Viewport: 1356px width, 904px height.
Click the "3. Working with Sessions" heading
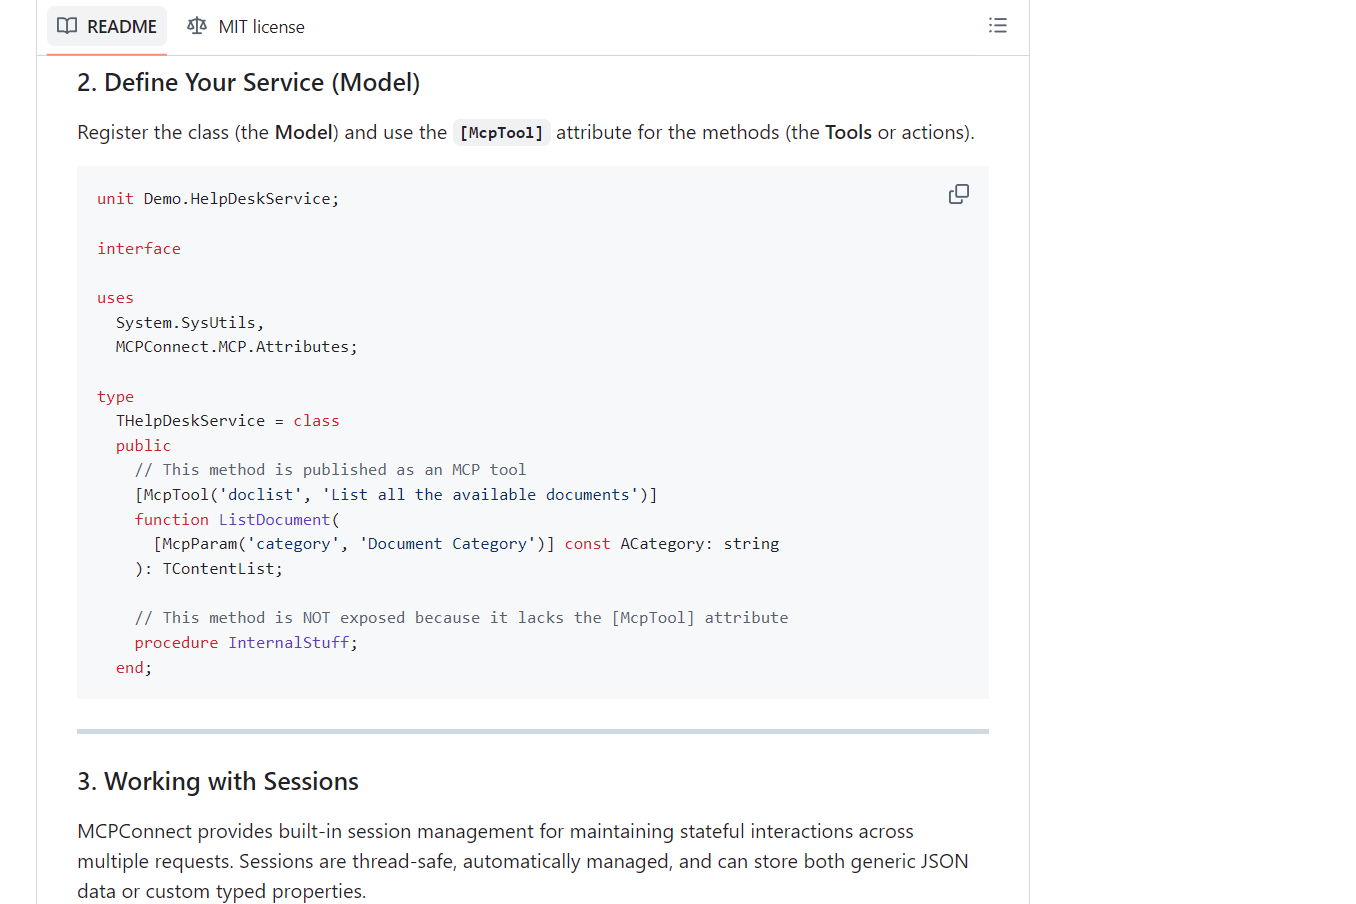pyautogui.click(x=217, y=782)
